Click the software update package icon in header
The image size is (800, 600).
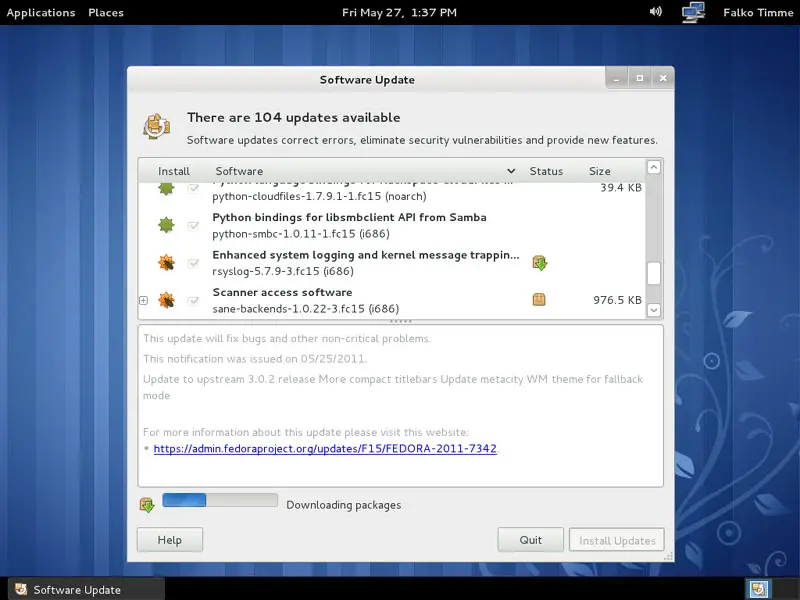pyautogui.click(x=157, y=126)
